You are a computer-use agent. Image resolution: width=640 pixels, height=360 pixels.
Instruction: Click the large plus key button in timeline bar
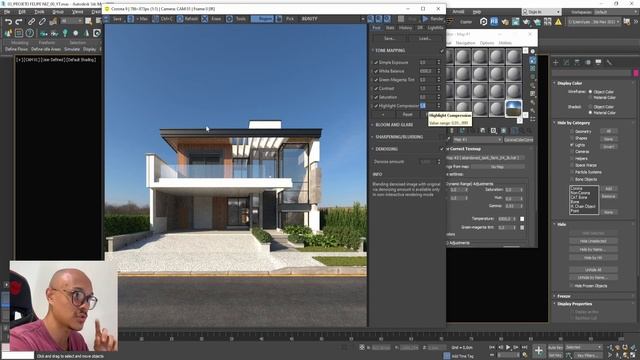(x=539, y=351)
